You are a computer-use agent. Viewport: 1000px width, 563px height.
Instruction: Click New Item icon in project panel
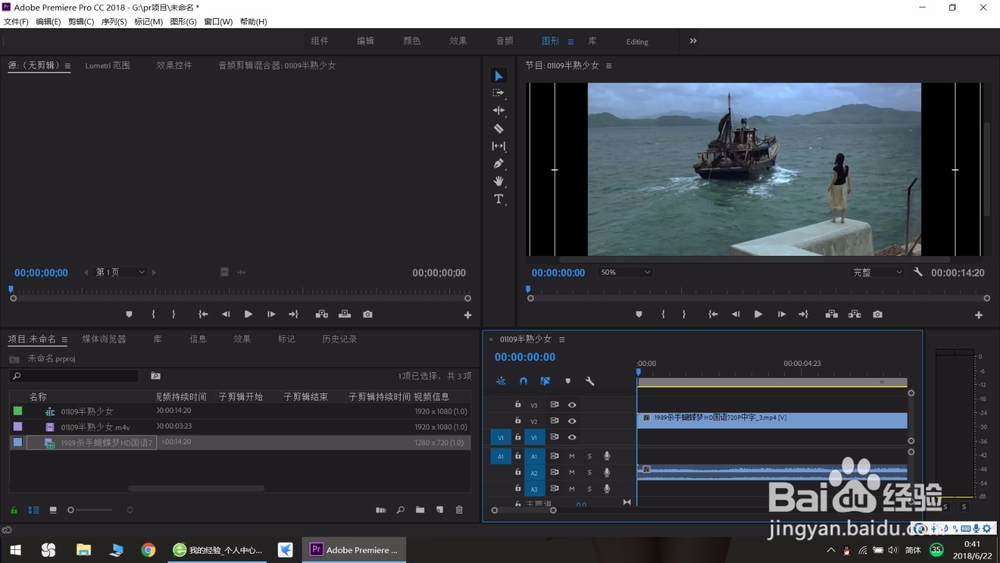pos(439,510)
